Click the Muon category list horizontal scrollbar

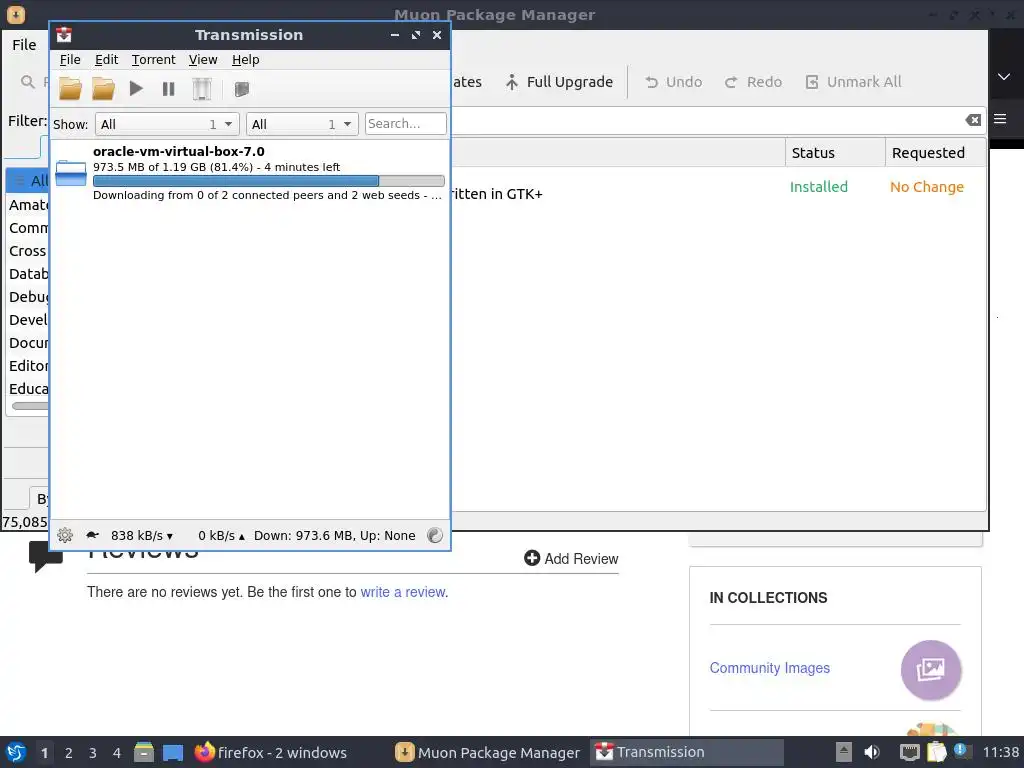point(30,406)
